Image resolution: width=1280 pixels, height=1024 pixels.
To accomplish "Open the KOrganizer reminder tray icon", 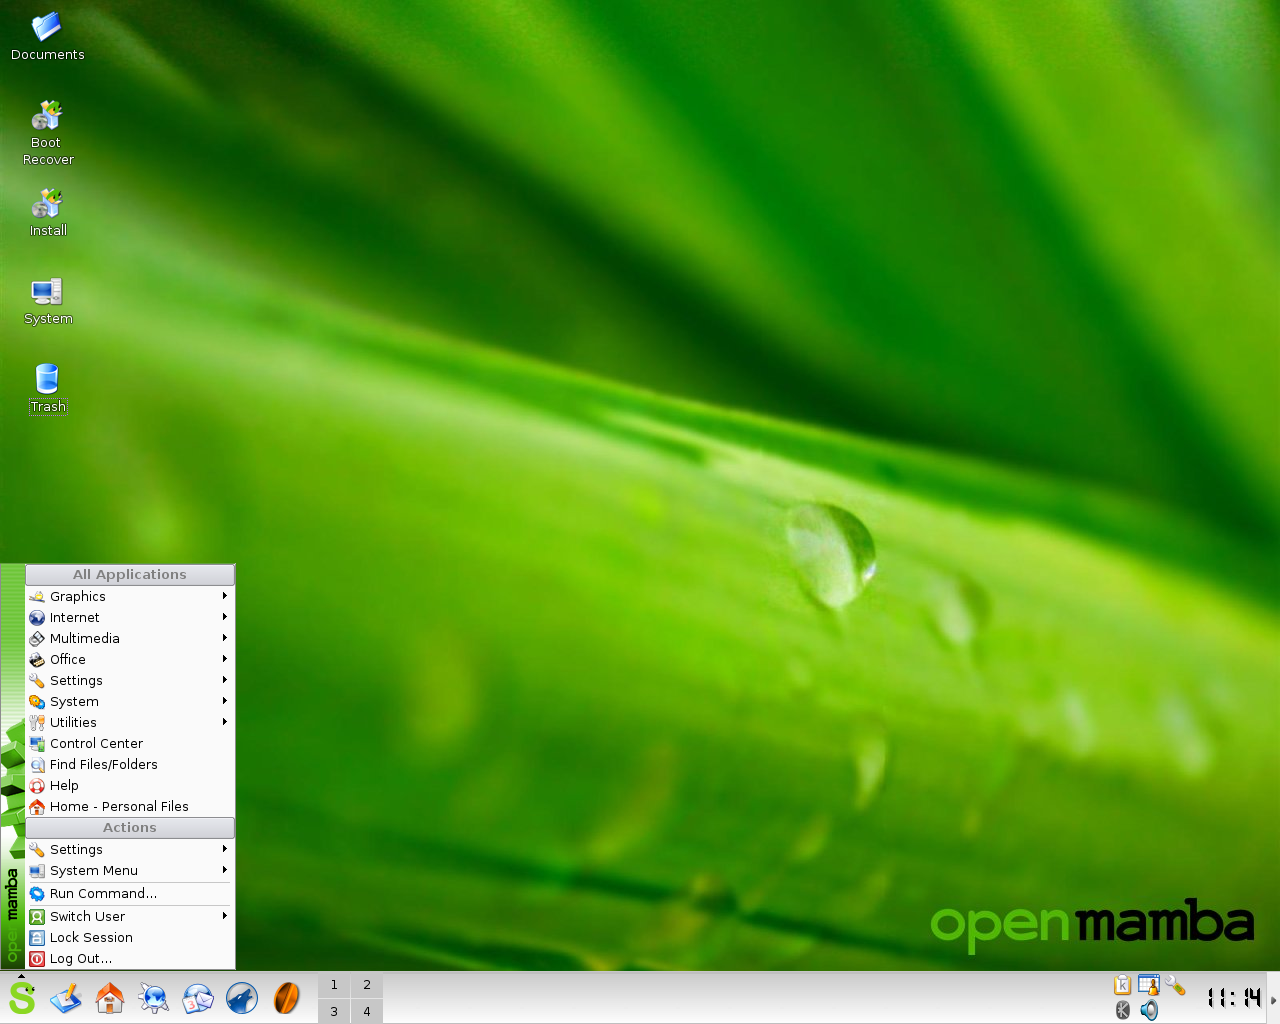I will coord(1148,985).
